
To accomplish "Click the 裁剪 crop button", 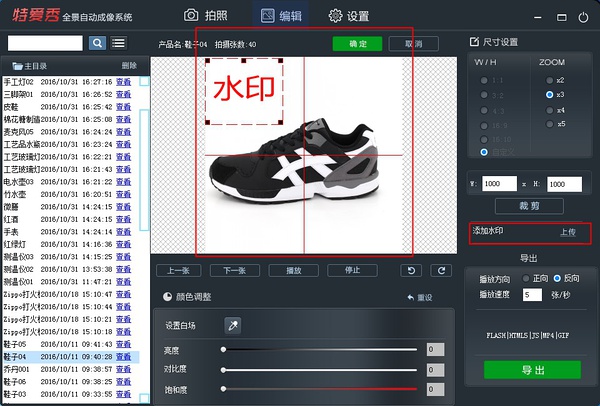I will 529,206.
